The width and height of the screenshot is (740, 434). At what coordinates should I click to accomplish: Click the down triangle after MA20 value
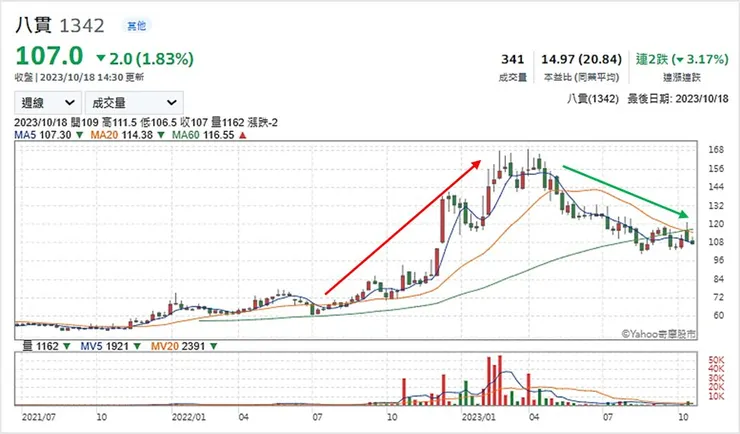point(161,135)
